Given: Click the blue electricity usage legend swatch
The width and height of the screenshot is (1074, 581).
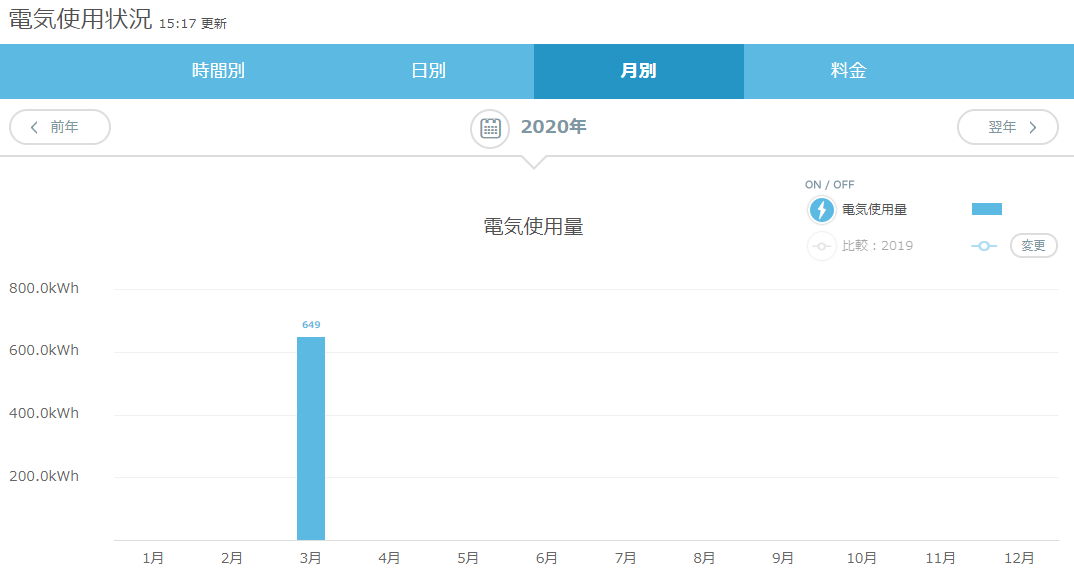Looking at the screenshot, I should point(986,209).
